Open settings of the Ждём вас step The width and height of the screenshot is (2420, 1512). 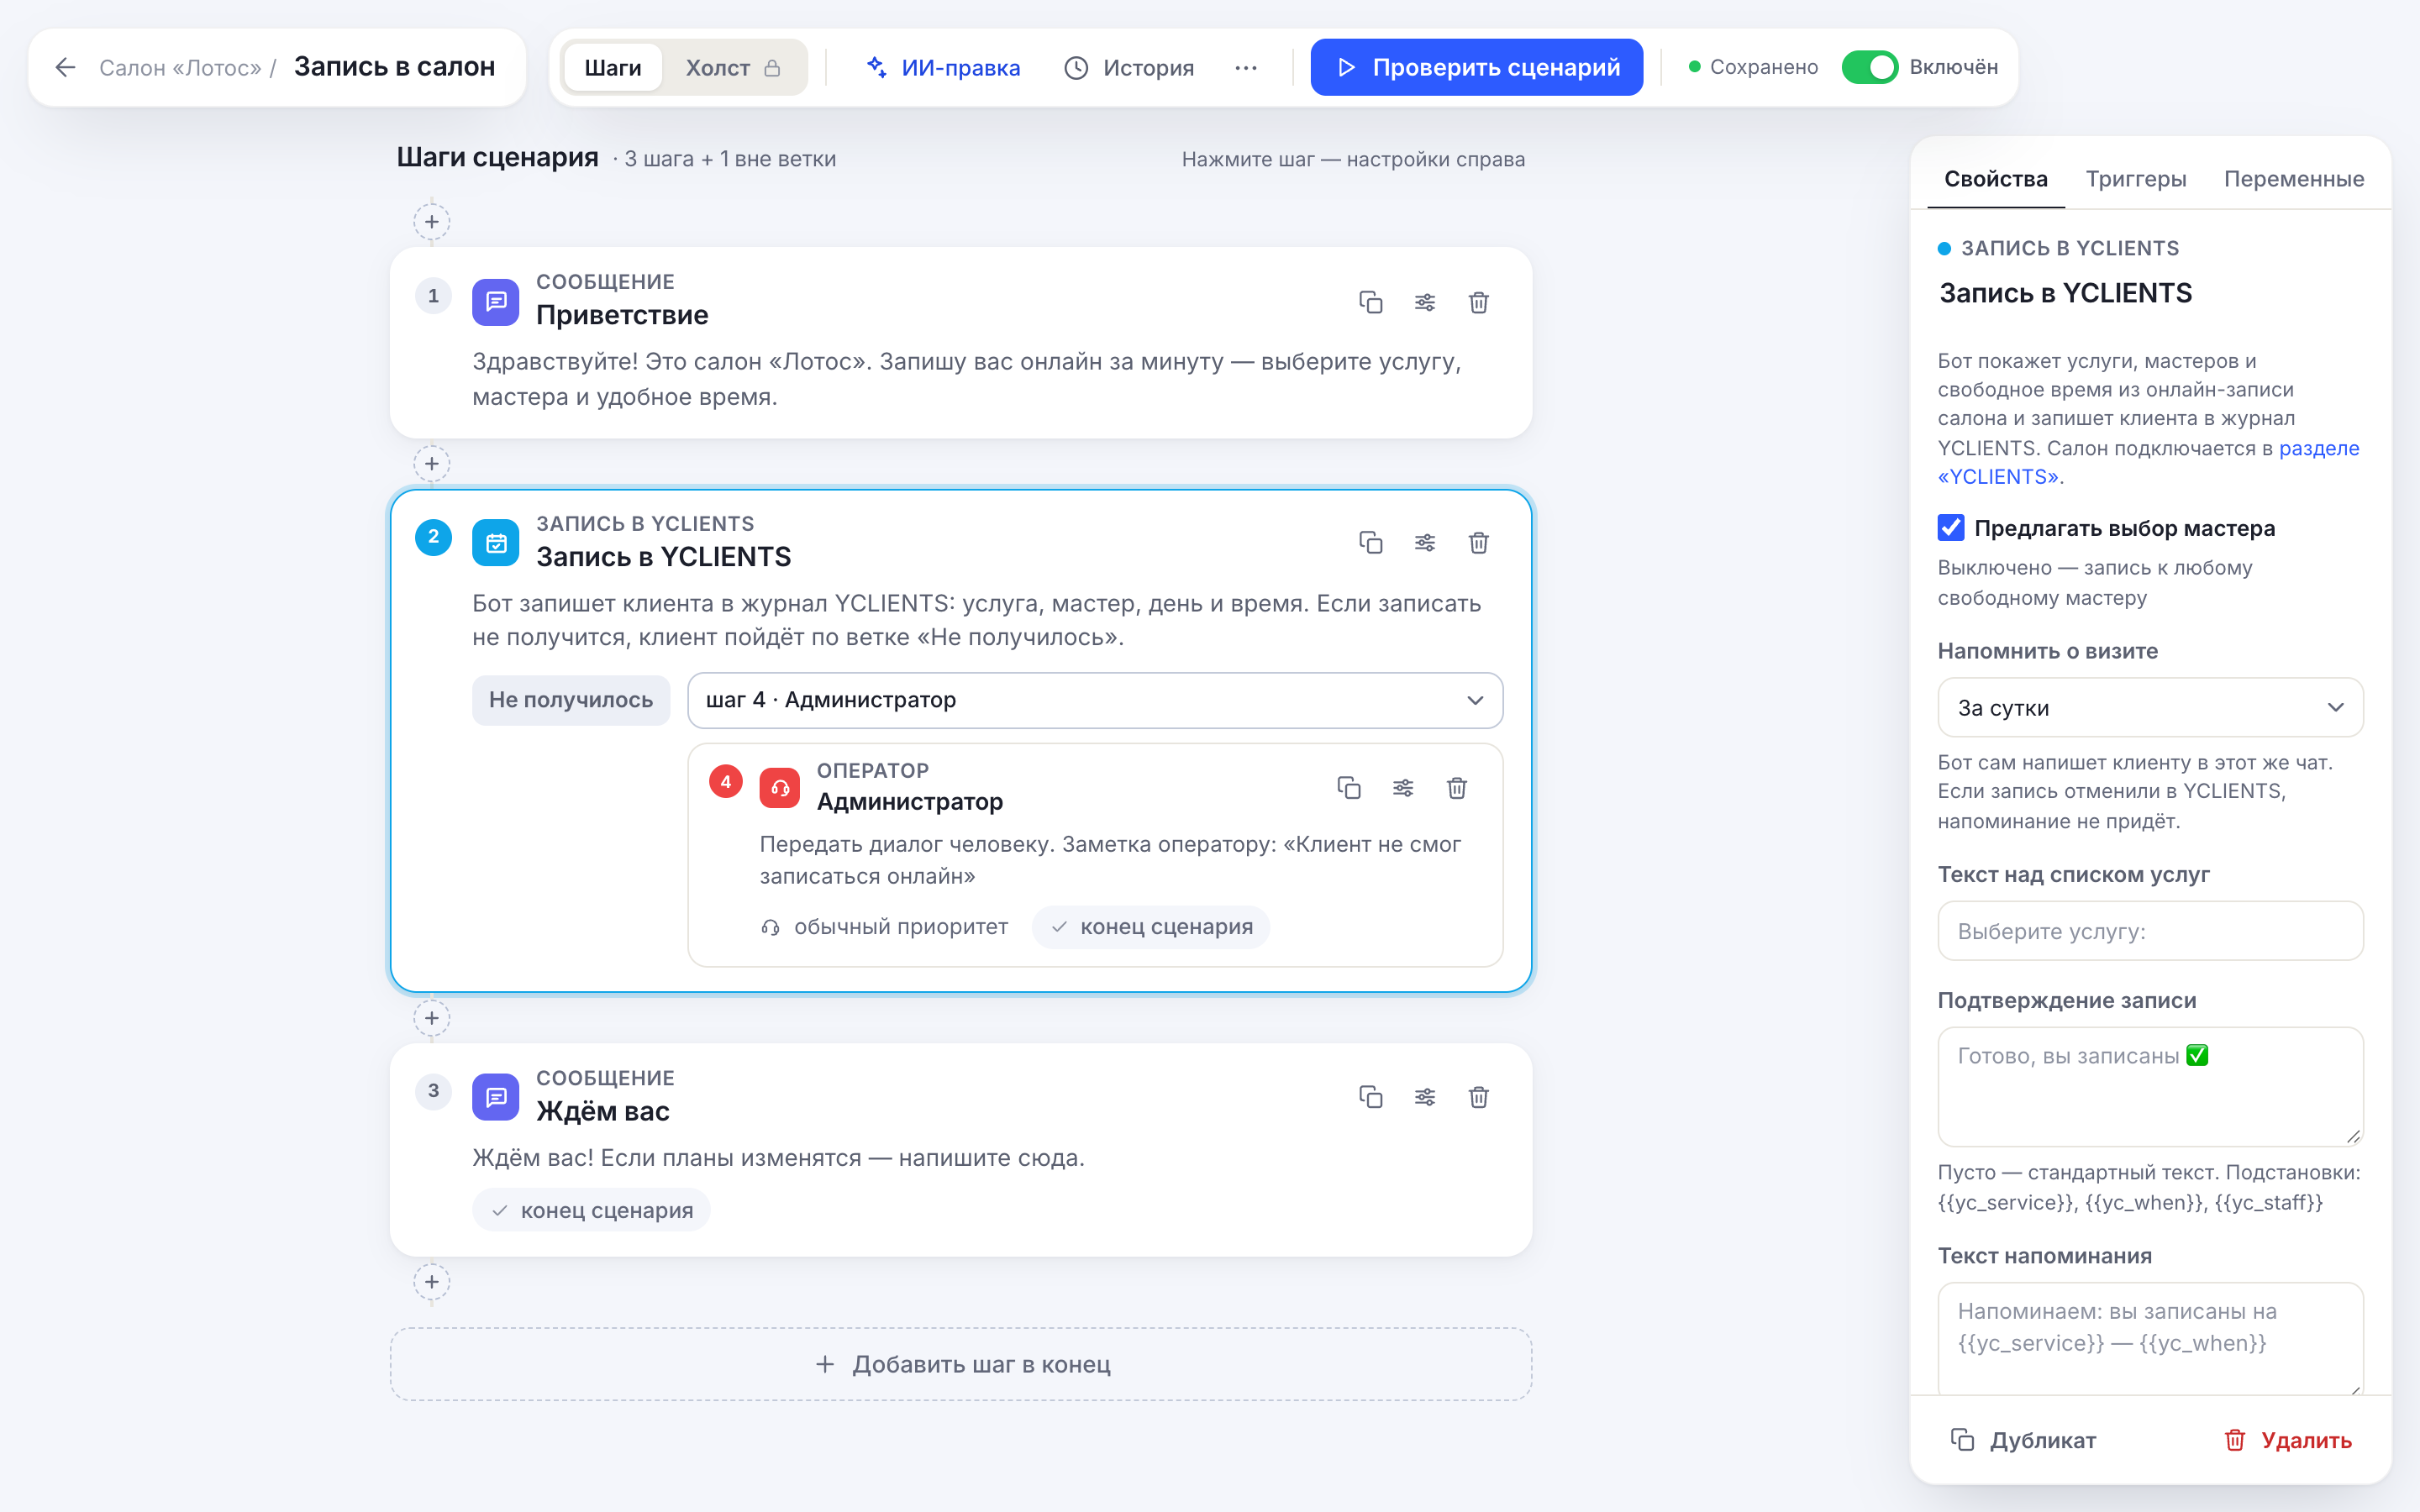1425,1097
